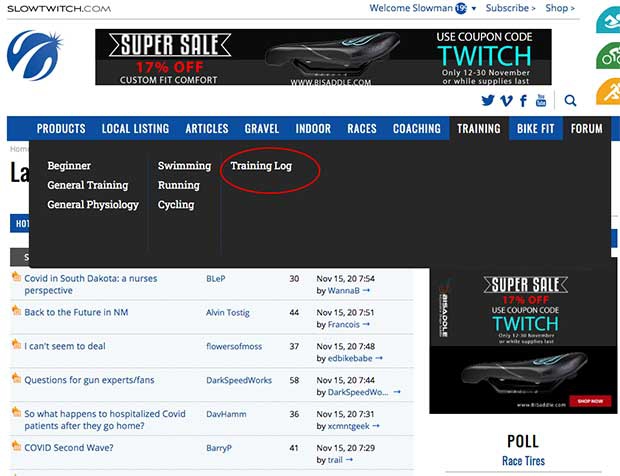Click the magnifying glass search icon
This screenshot has width=620, height=476.
pos(570,100)
